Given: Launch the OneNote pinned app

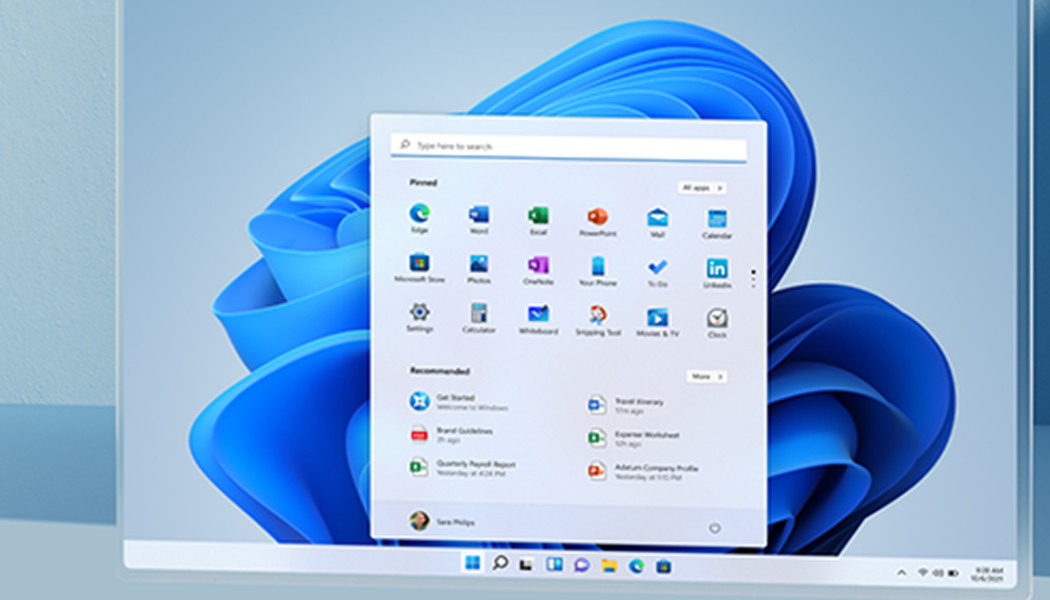Looking at the screenshot, I should pyautogui.click(x=538, y=266).
